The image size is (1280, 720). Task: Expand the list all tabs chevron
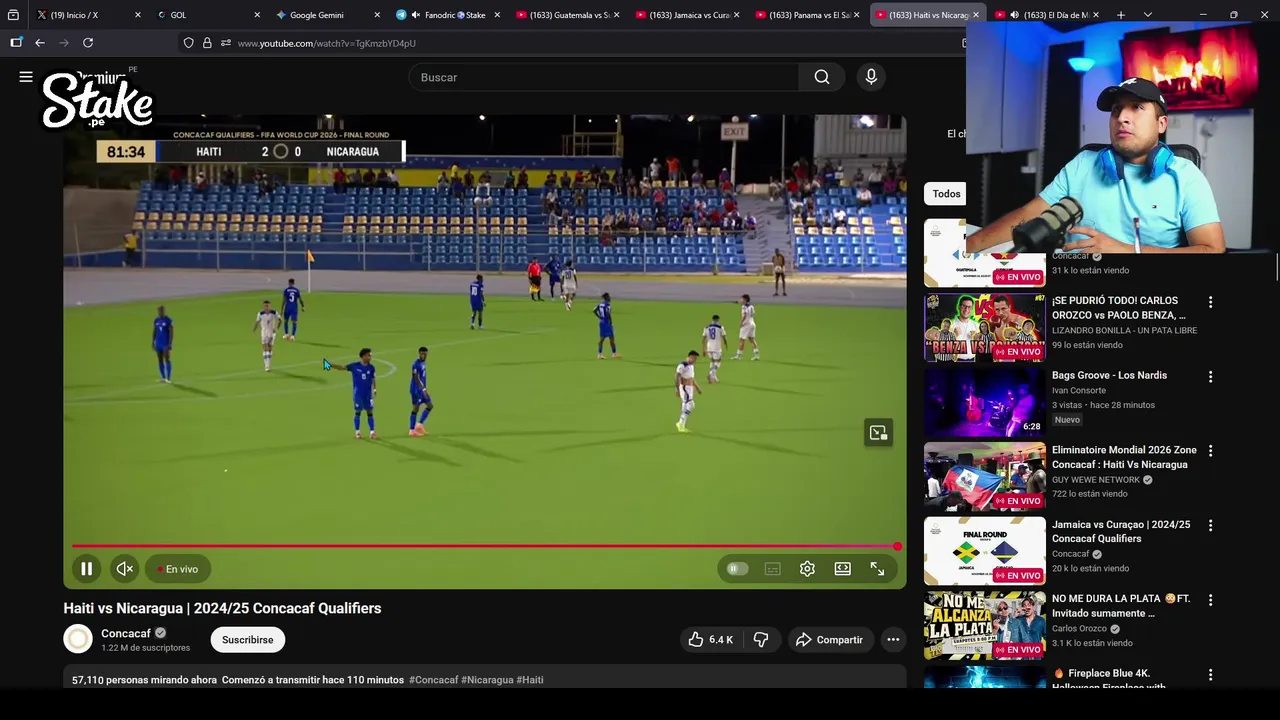coord(1148,15)
